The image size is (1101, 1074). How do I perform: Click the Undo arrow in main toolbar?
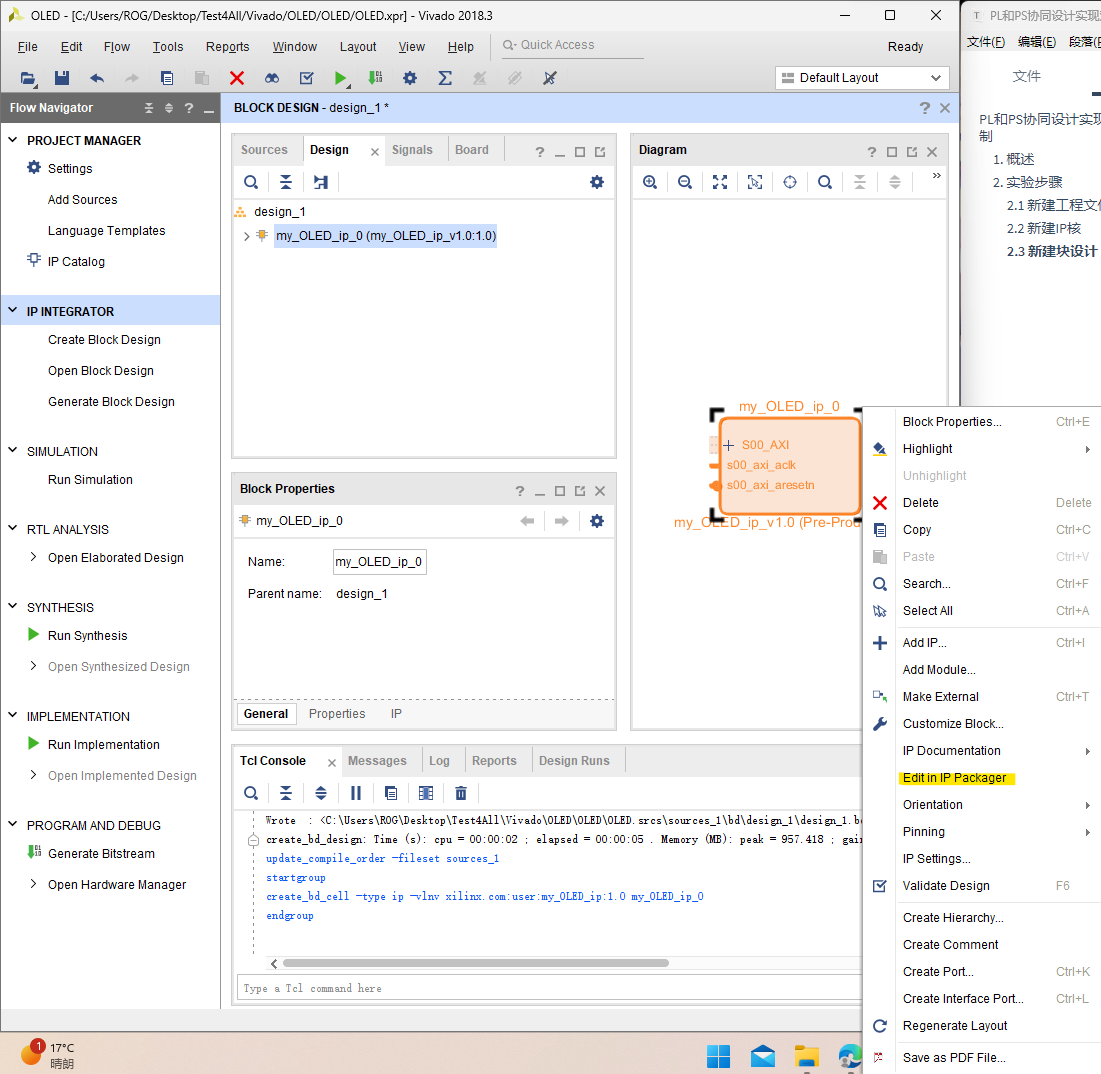tap(97, 78)
